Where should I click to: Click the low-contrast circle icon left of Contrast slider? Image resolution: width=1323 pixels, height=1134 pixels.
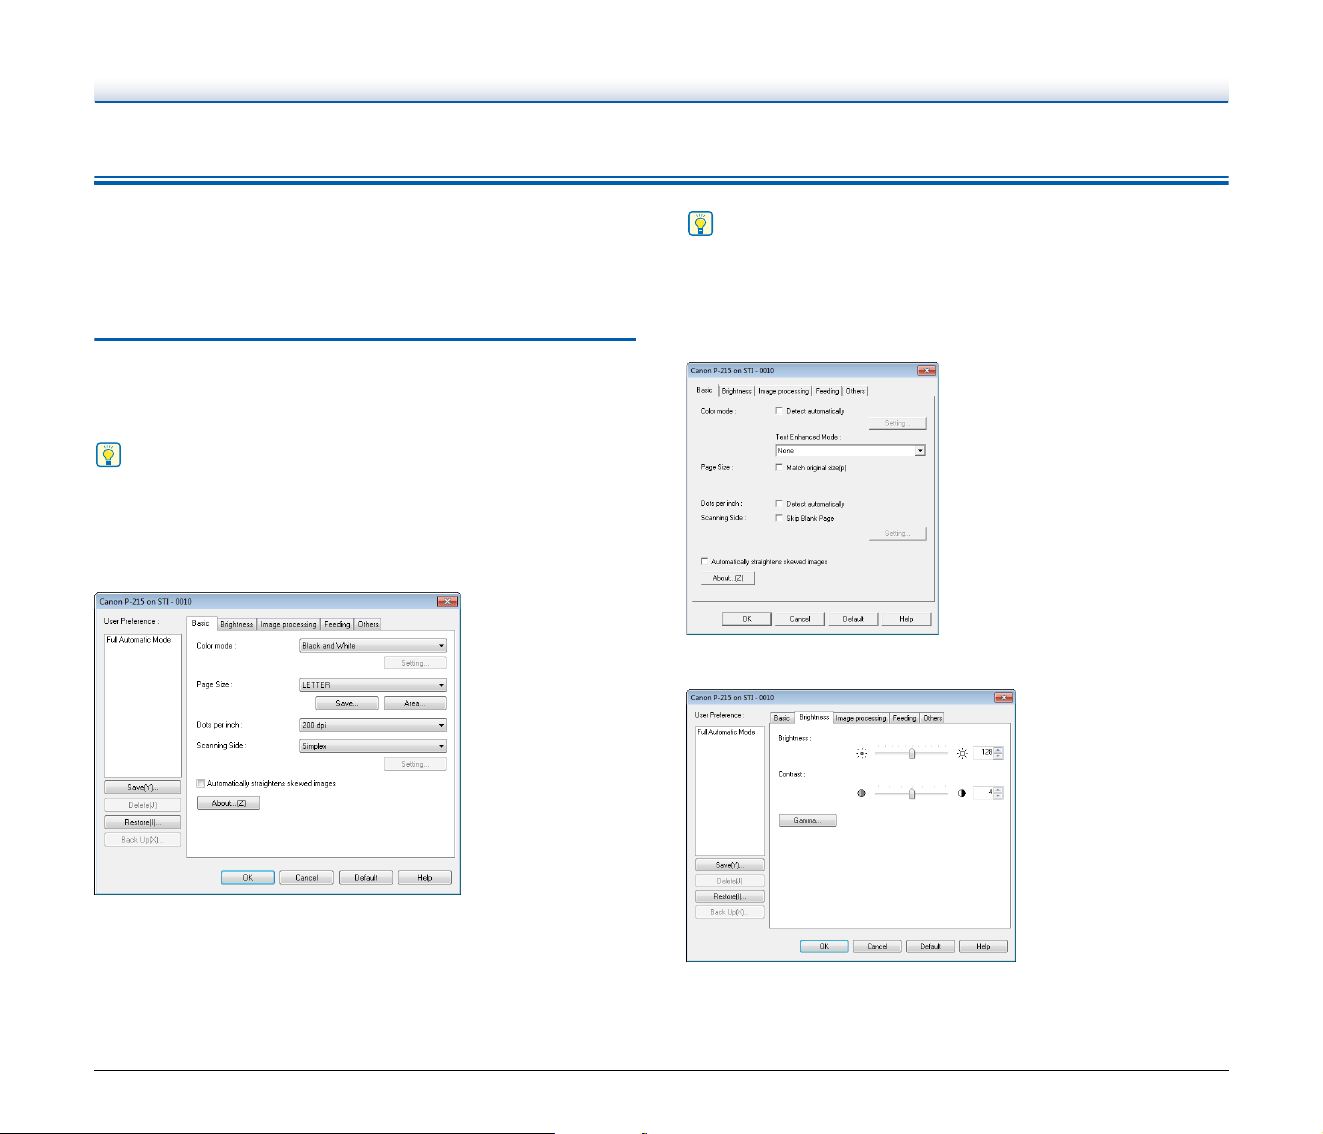pos(862,793)
